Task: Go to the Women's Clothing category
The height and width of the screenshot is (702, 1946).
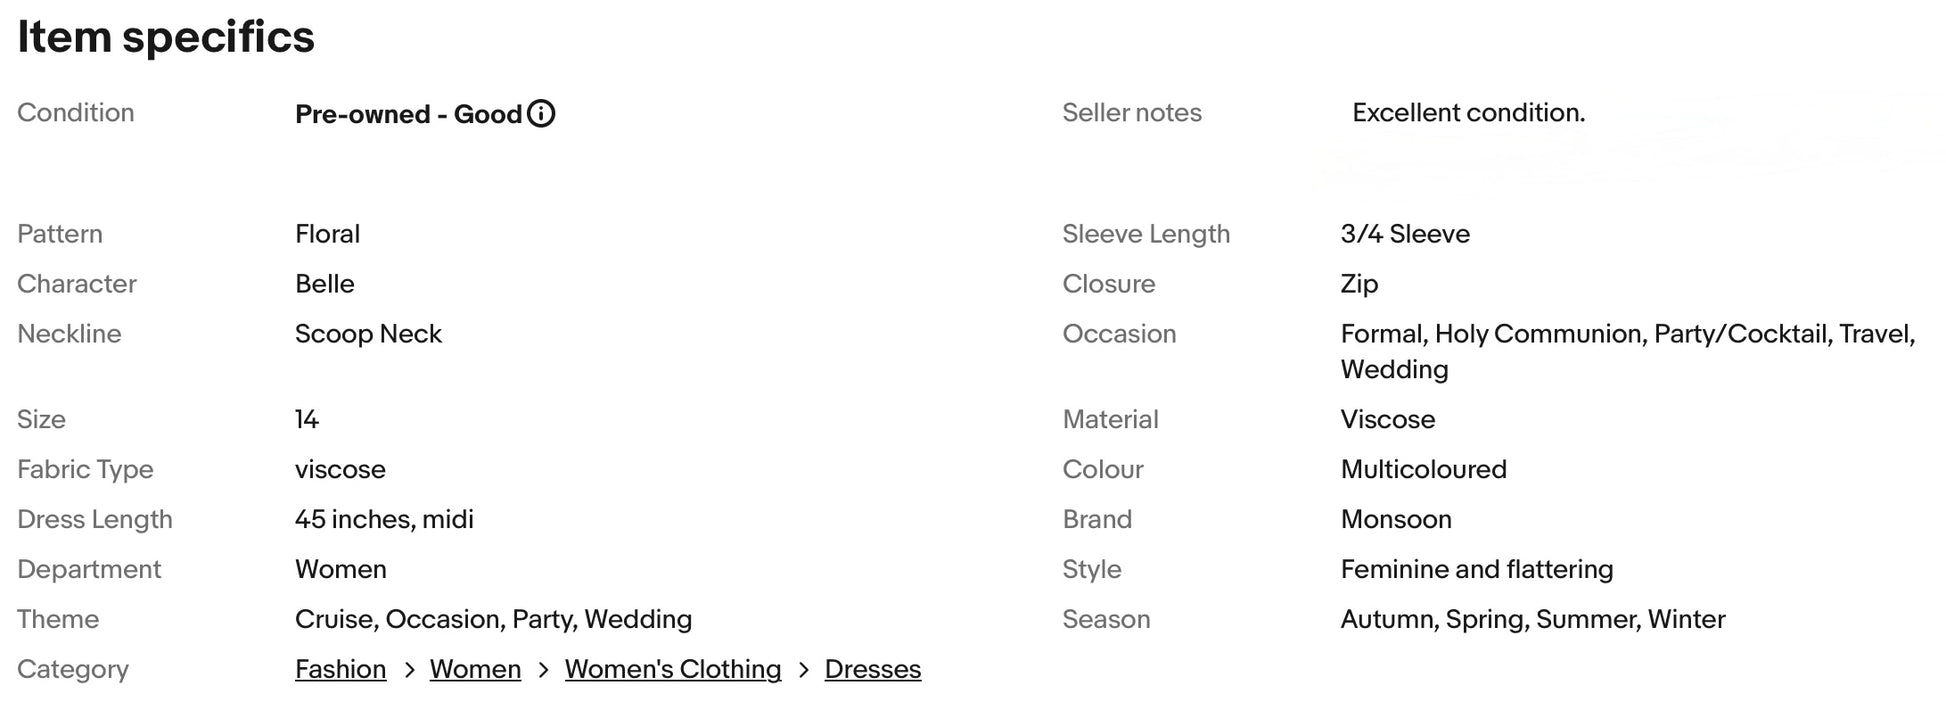Action: 673,669
